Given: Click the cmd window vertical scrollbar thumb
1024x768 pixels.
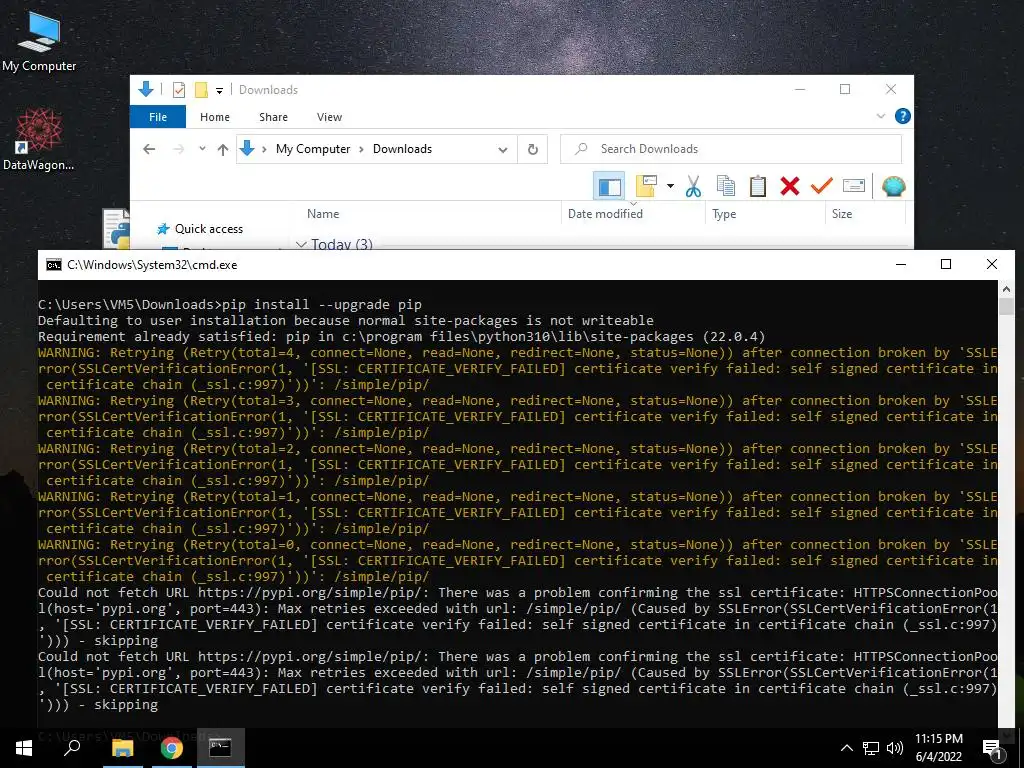Looking at the screenshot, I should (x=1006, y=307).
